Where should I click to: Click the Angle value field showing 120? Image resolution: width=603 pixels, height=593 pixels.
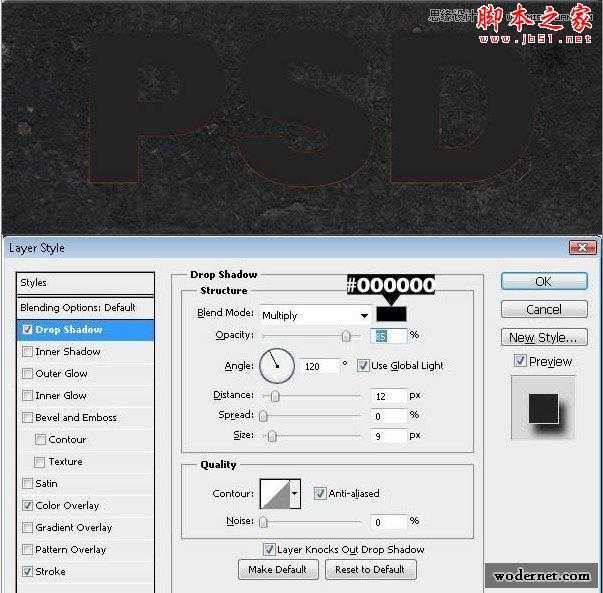[x=320, y=366]
